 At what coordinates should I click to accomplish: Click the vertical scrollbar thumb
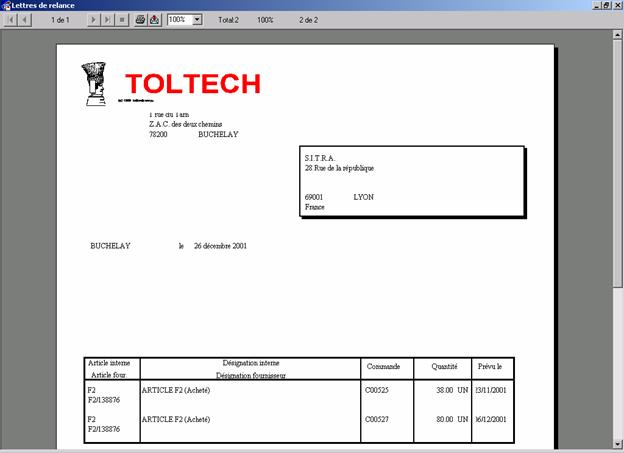617,163
